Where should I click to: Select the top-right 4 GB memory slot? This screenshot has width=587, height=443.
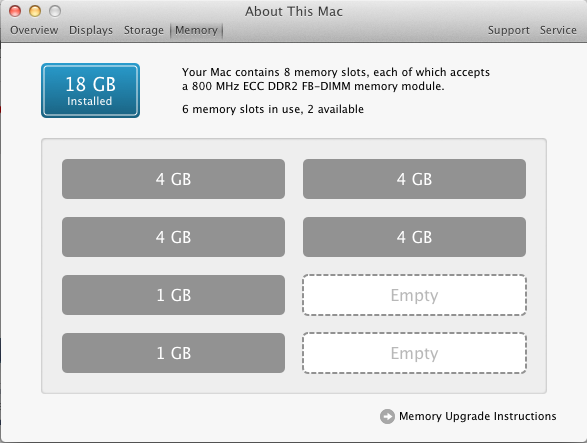point(414,179)
